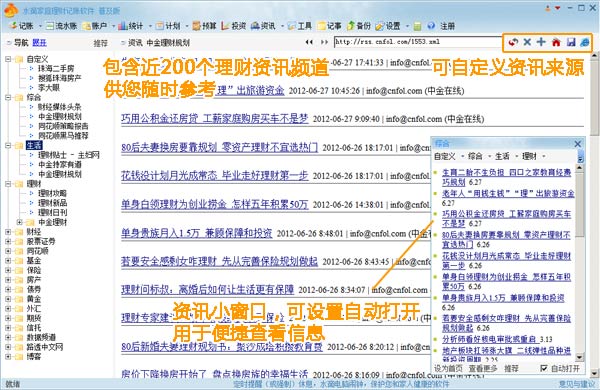Image resolution: width=600 pixels, height=390 pixels.
Task: Open article 巧用公积金还房贷 in main list
Action: [x=215, y=119]
